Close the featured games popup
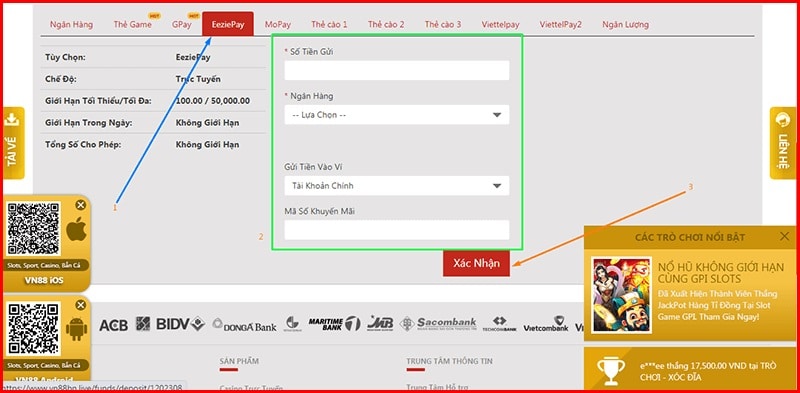This screenshot has width=800, height=393. [785, 236]
